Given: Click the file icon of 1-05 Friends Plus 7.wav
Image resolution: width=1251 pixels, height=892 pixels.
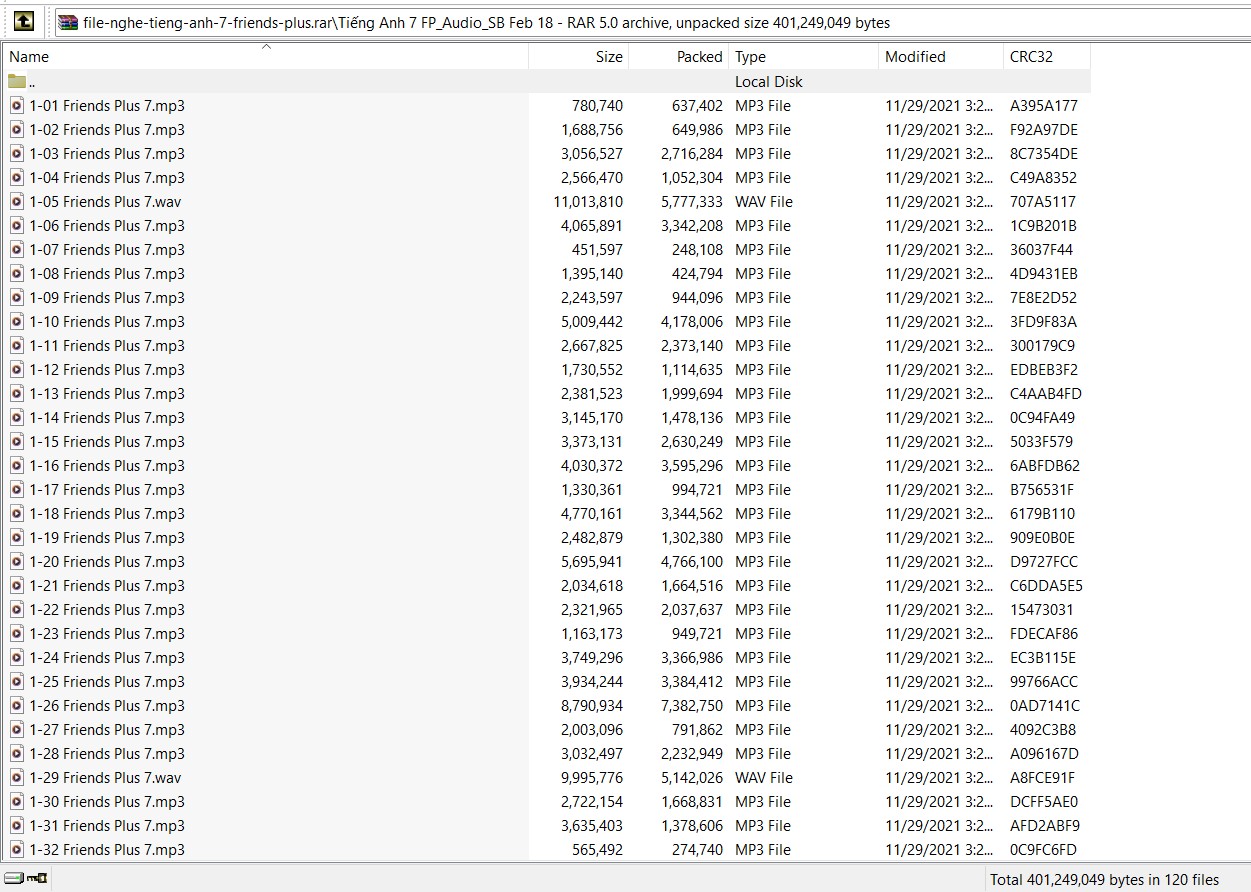Looking at the screenshot, I should 17,202.
